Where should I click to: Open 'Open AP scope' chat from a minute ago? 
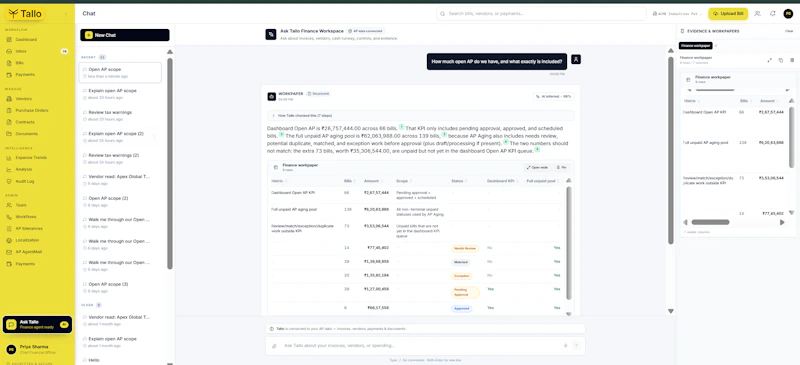[x=120, y=72]
